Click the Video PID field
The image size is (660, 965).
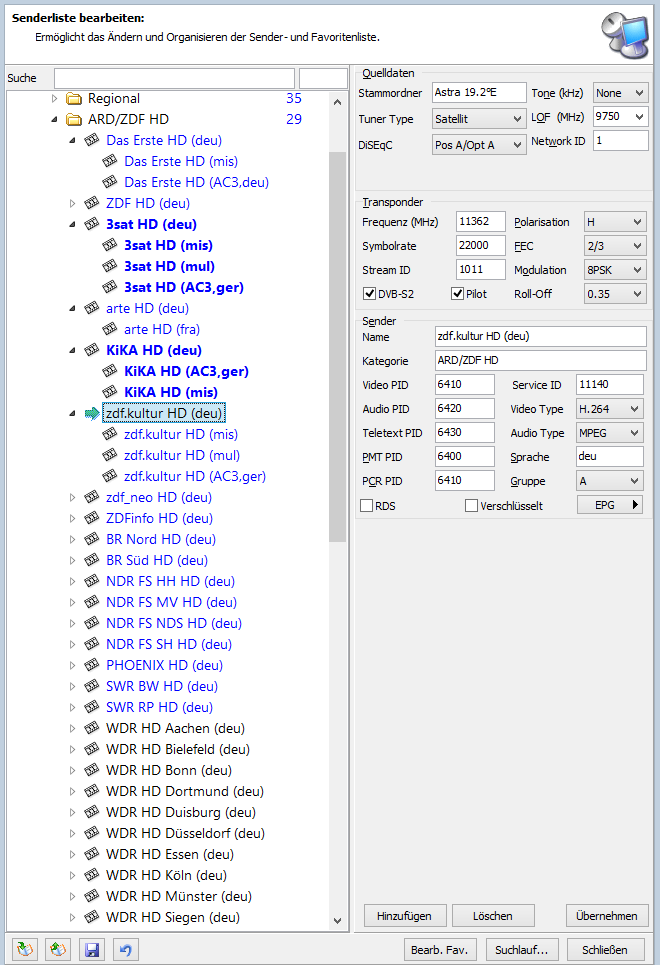(x=464, y=385)
